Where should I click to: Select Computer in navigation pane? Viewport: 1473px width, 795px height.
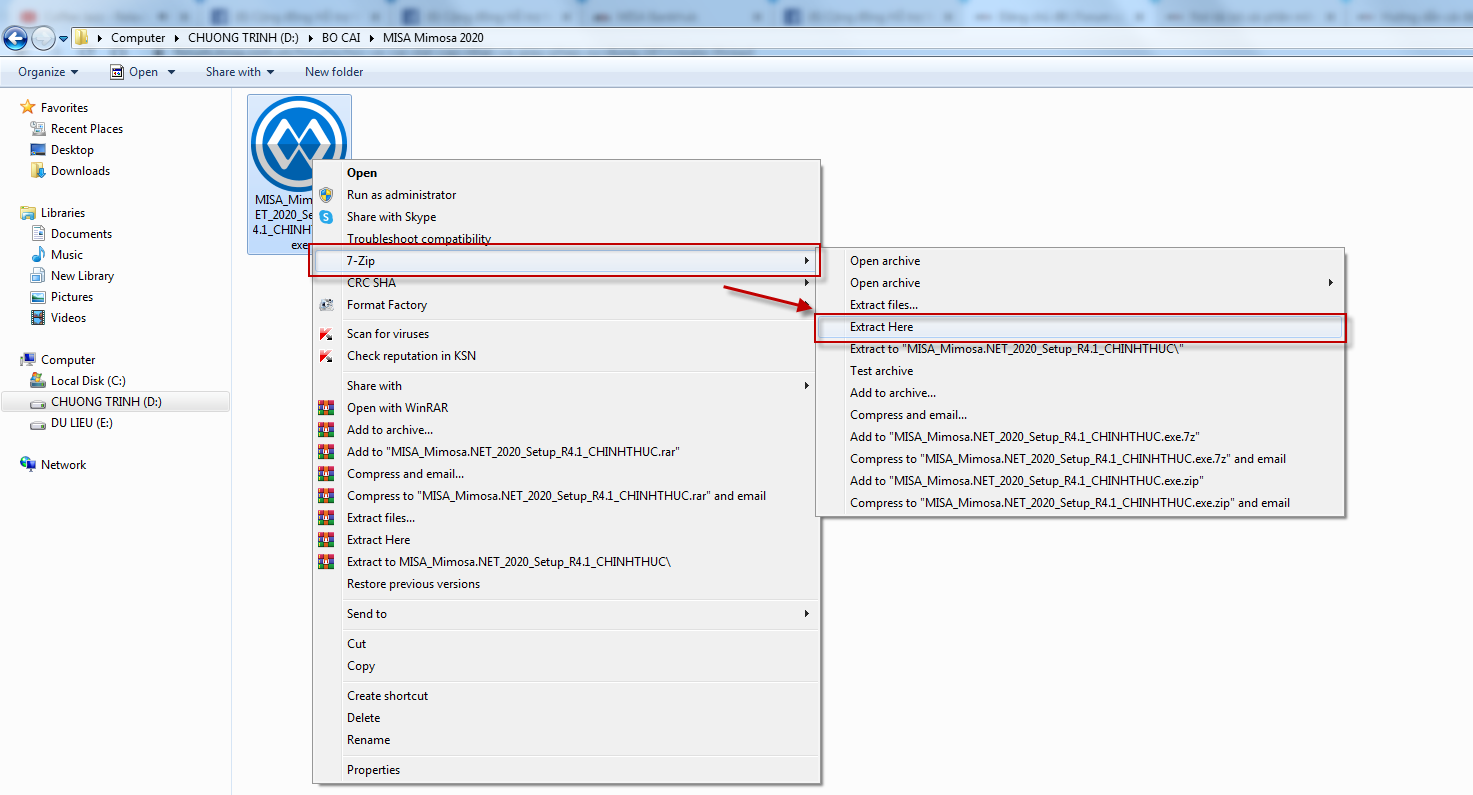pyautogui.click(x=68, y=360)
